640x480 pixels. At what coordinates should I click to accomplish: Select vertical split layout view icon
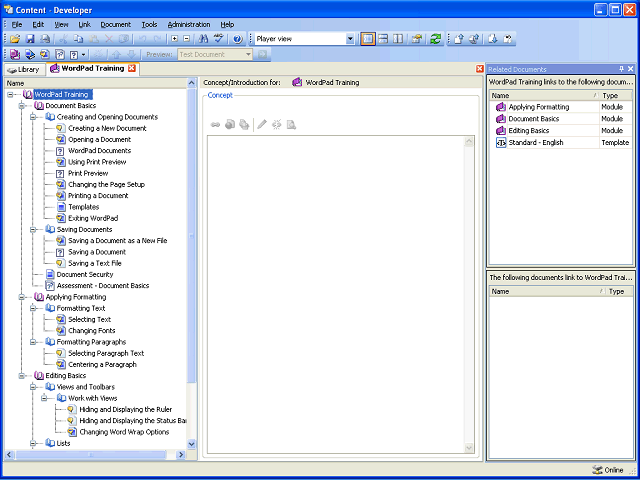coord(398,39)
